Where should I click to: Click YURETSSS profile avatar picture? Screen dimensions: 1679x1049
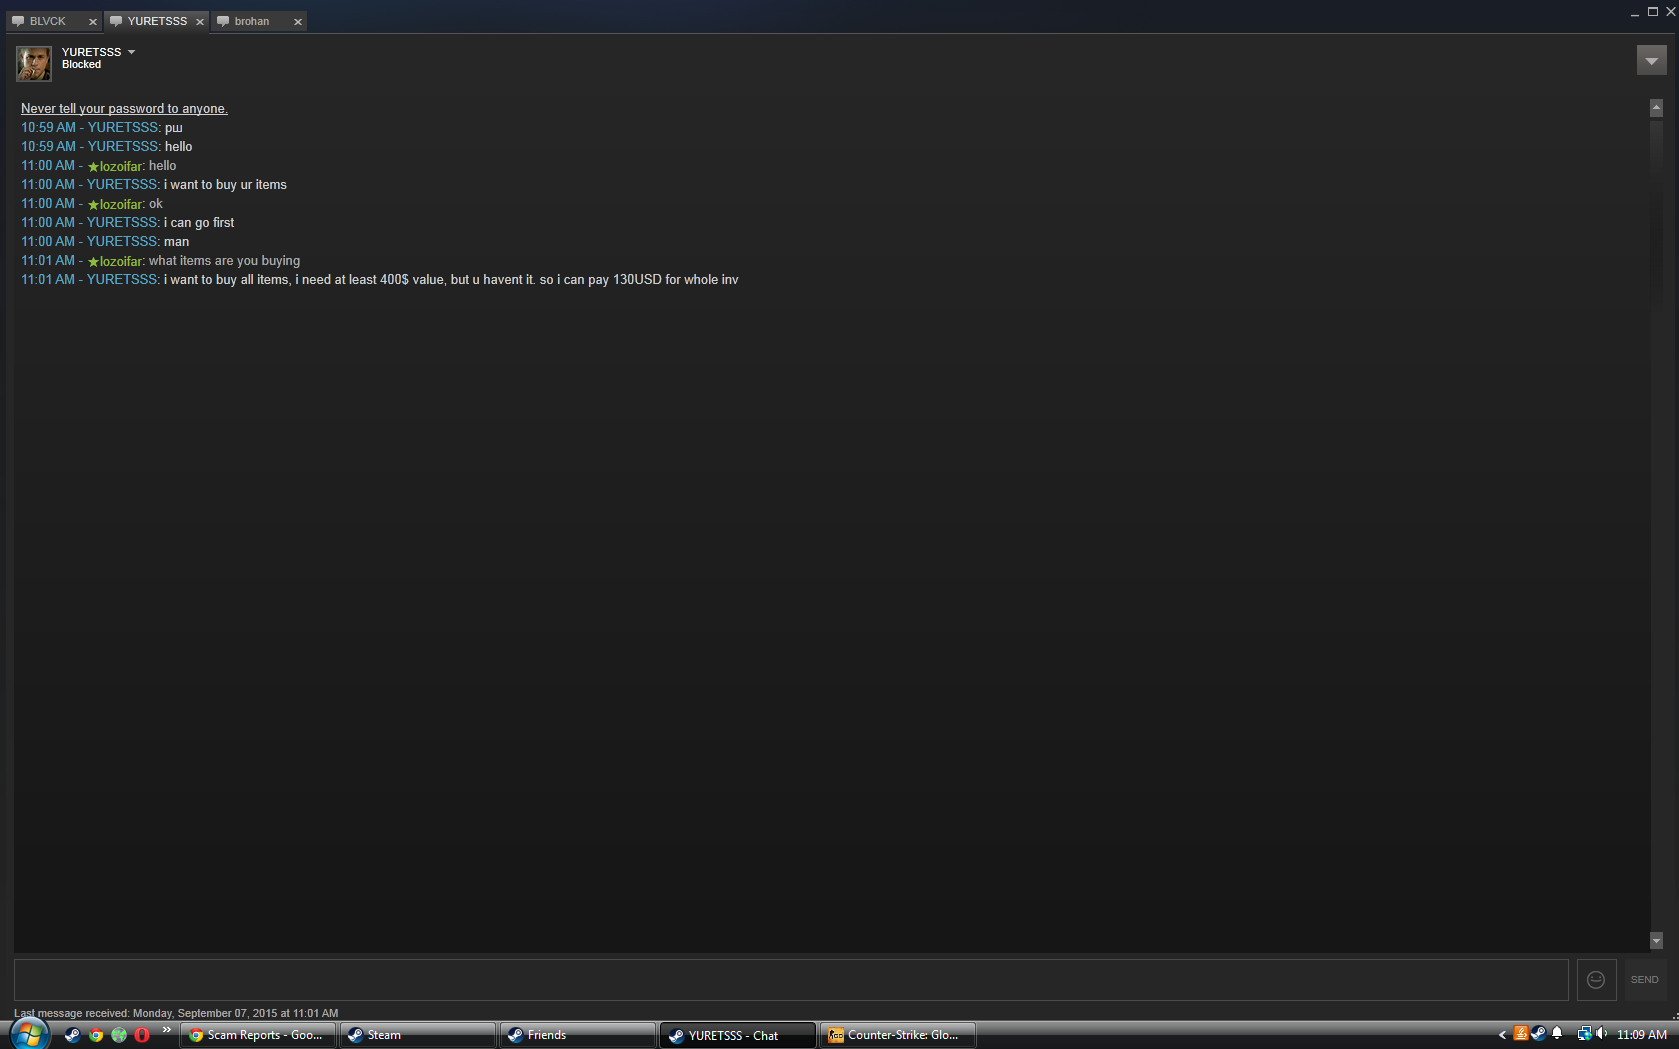[34, 63]
